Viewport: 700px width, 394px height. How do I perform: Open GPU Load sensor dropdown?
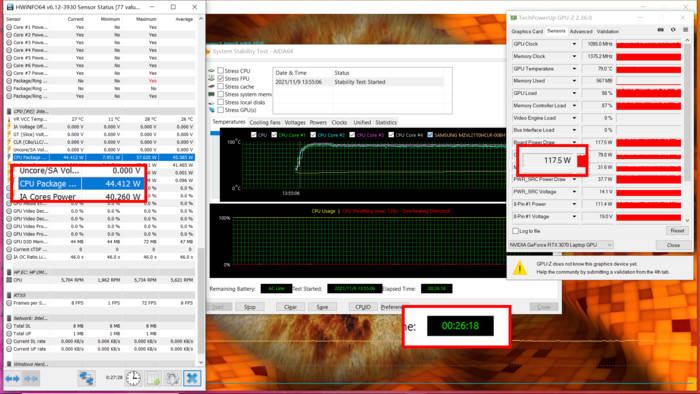coord(574,93)
